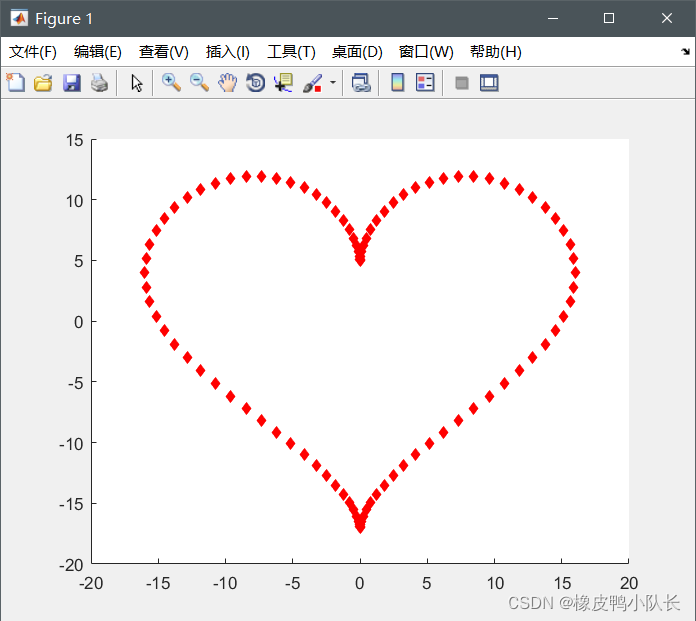The width and height of the screenshot is (696, 621).
Task: Select the Brush data tool
Action: point(312,83)
